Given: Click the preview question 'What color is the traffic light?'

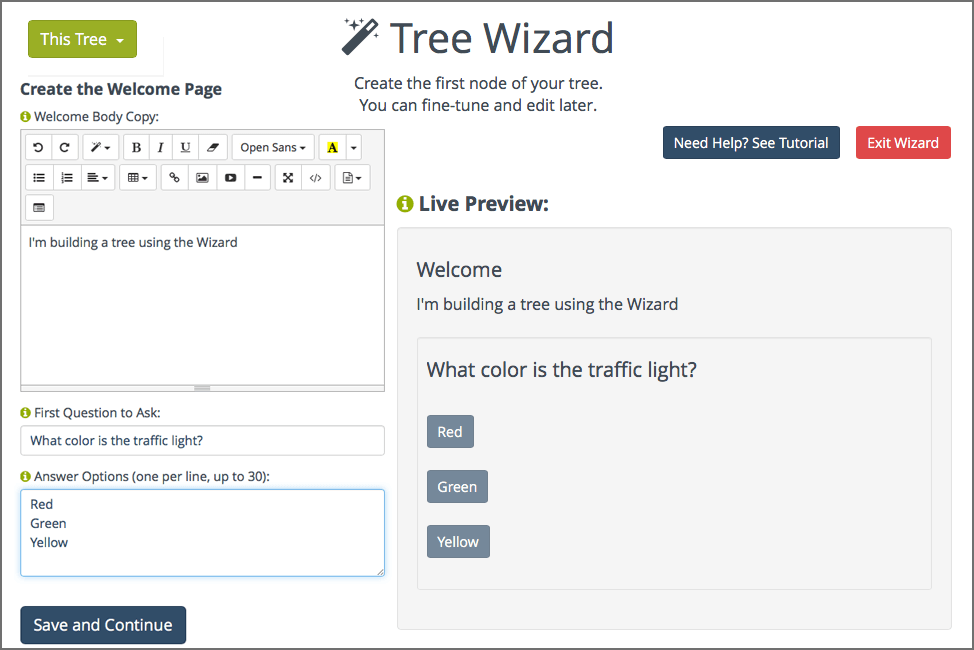Looking at the screenshot, I should click(x=562, y=370).
